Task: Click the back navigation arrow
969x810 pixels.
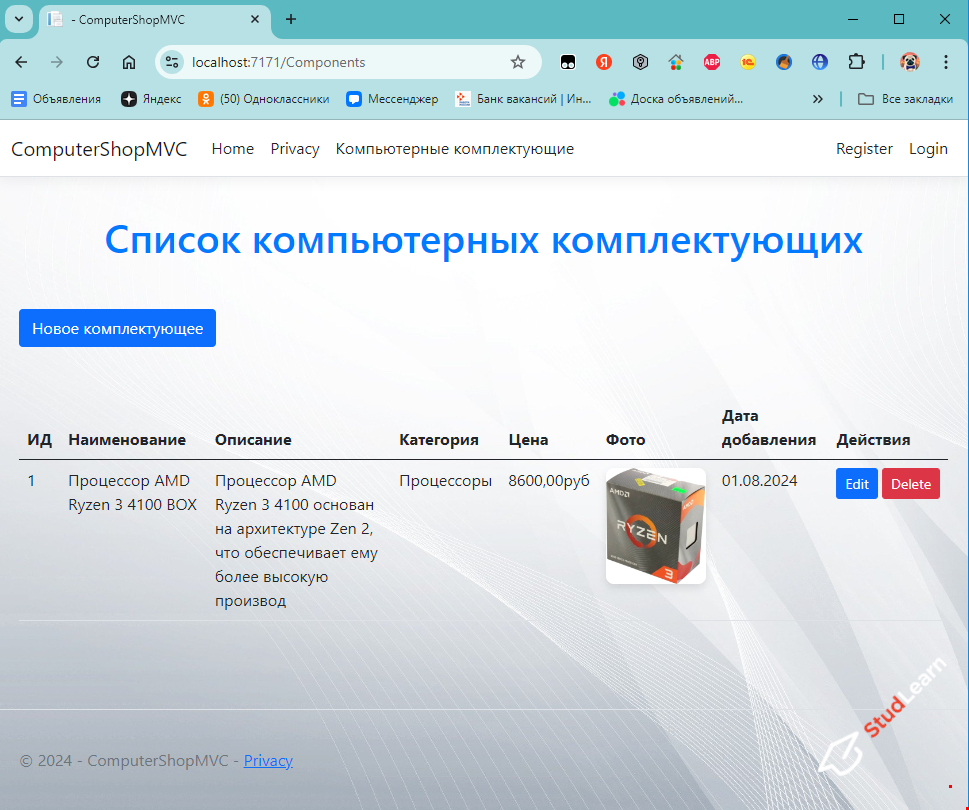Action: click(x=20, y=61)
